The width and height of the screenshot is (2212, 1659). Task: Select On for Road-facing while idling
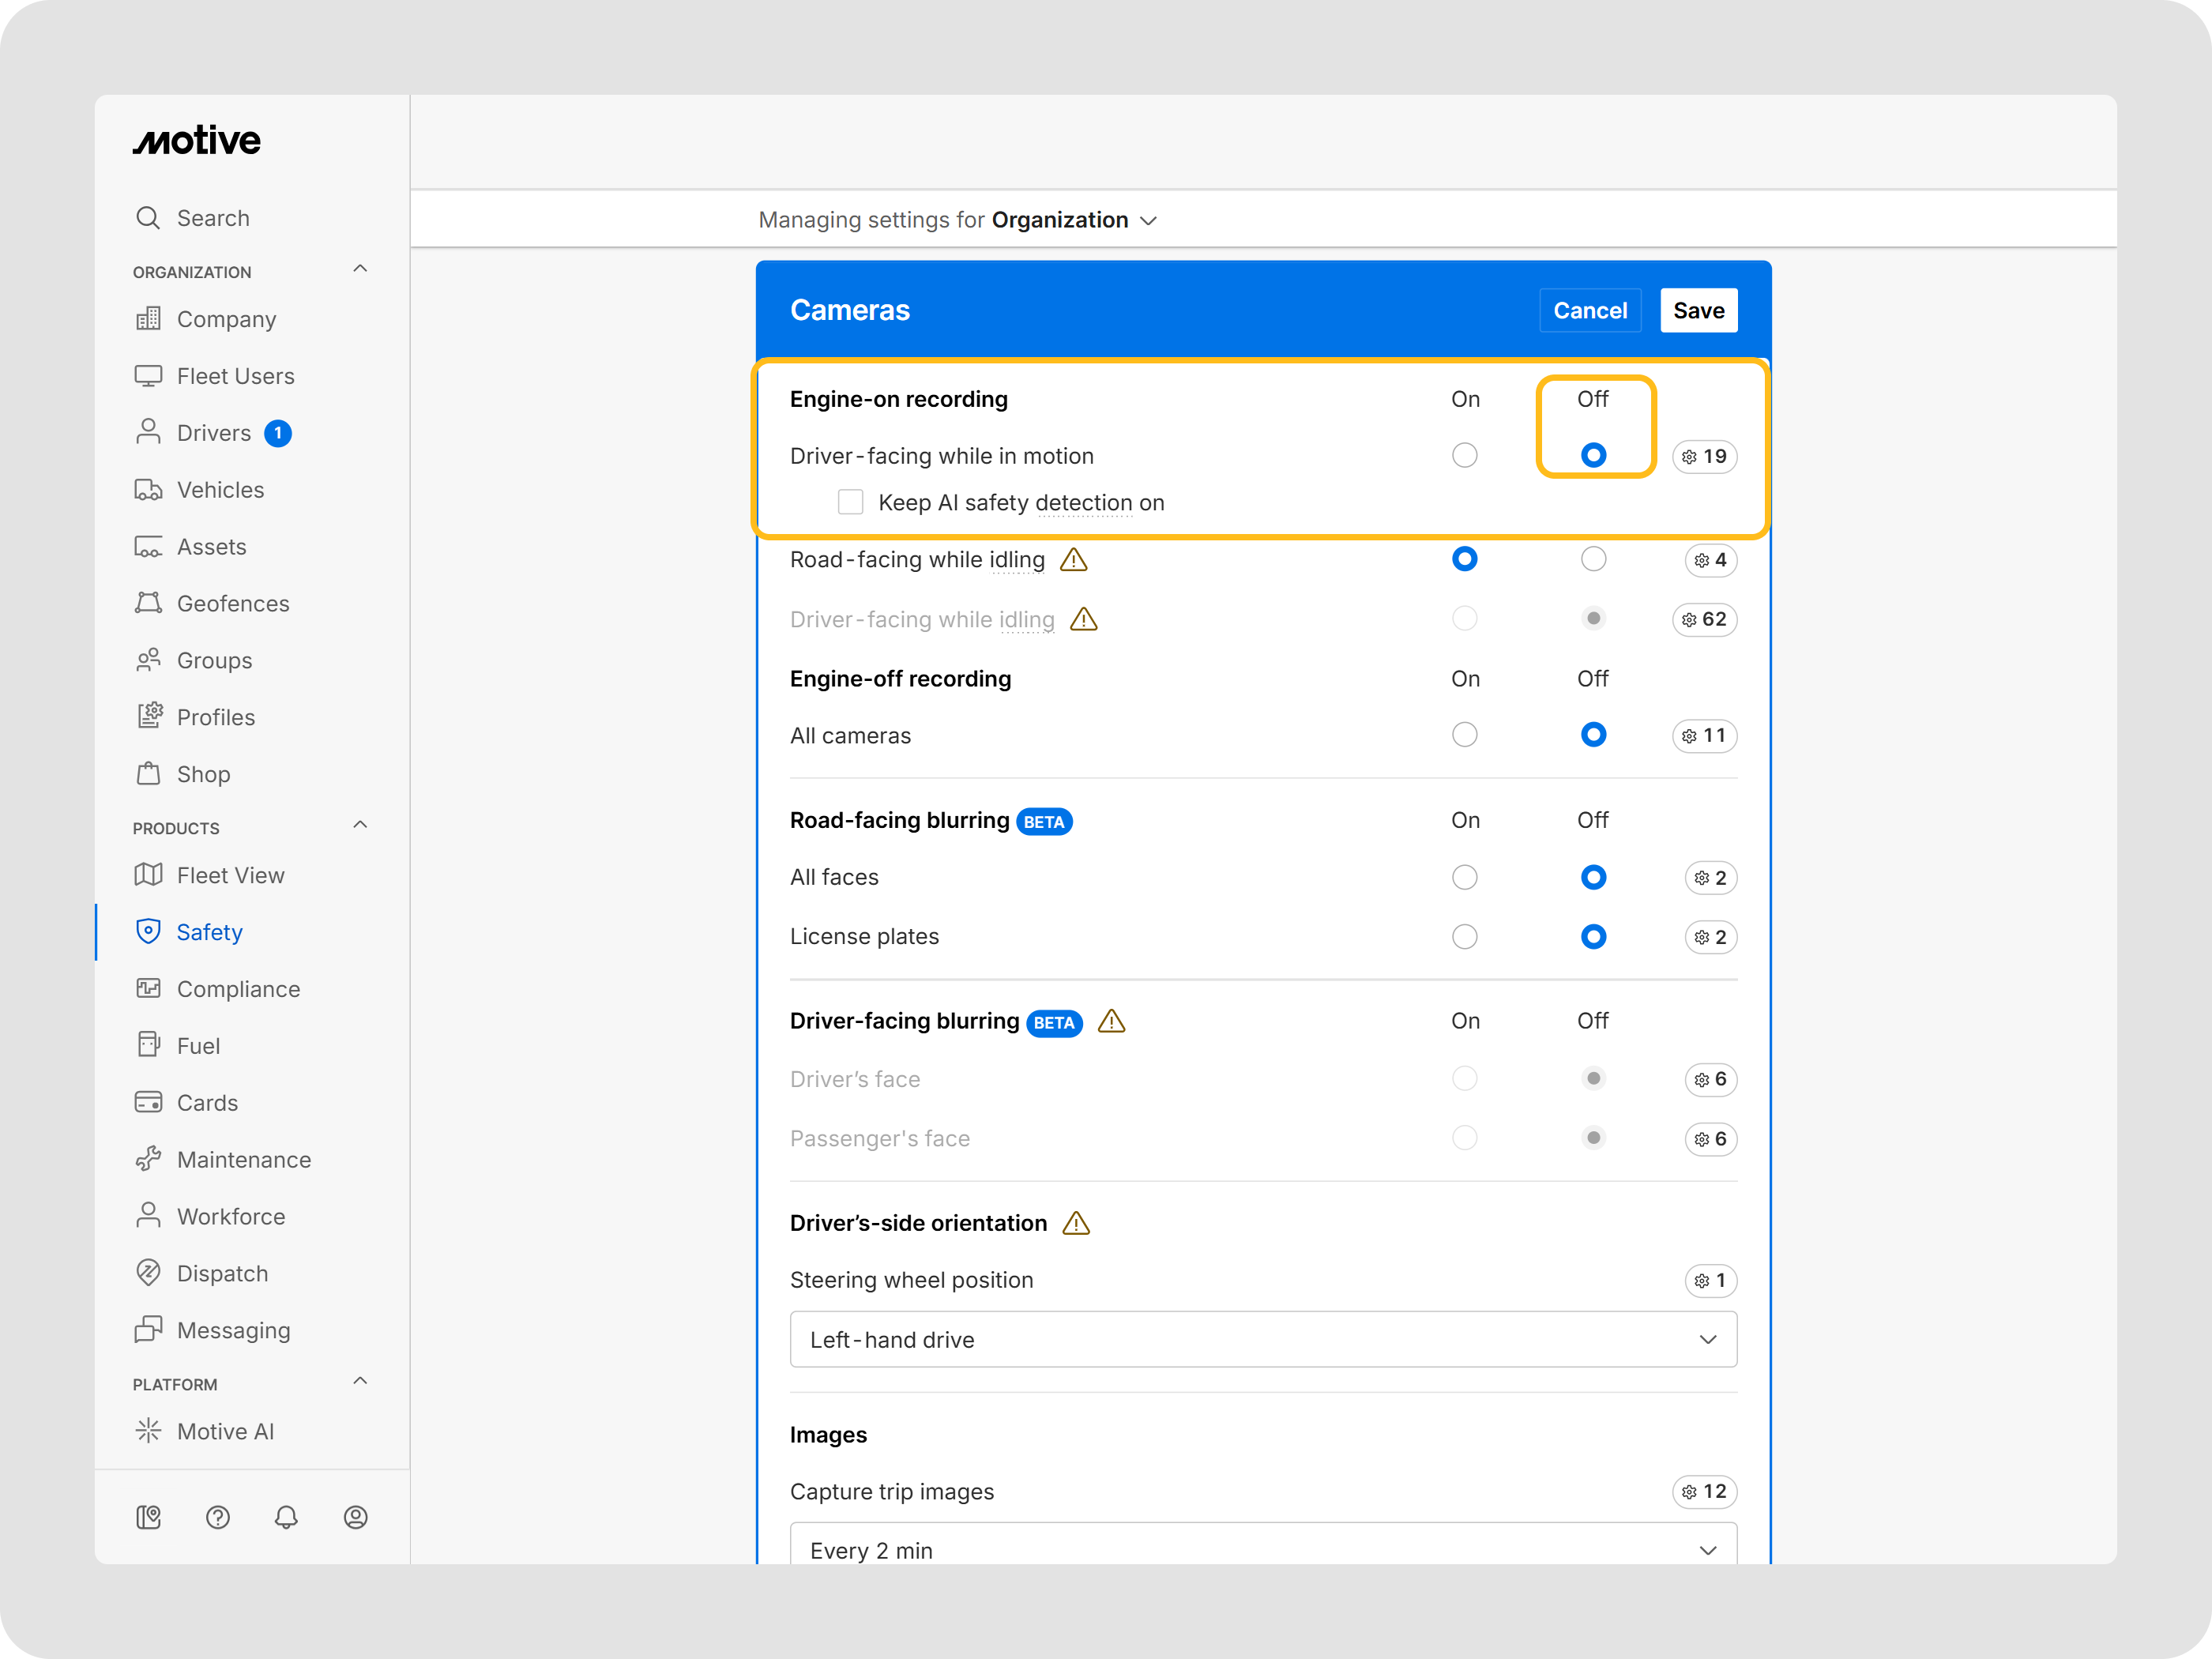(1464, 559)
